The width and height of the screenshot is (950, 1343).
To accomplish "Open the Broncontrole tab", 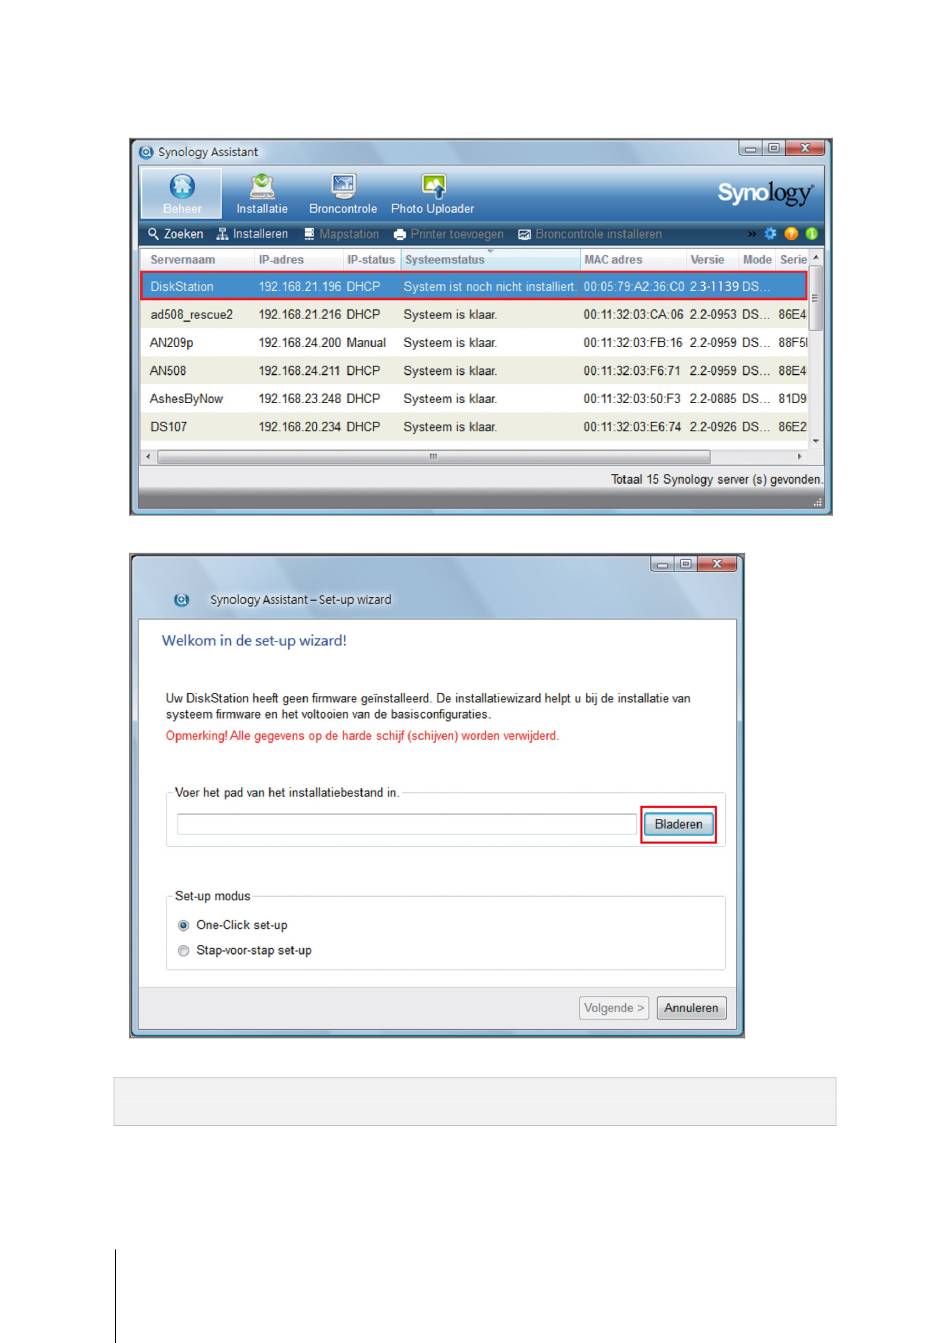I will tap(343, 194).
